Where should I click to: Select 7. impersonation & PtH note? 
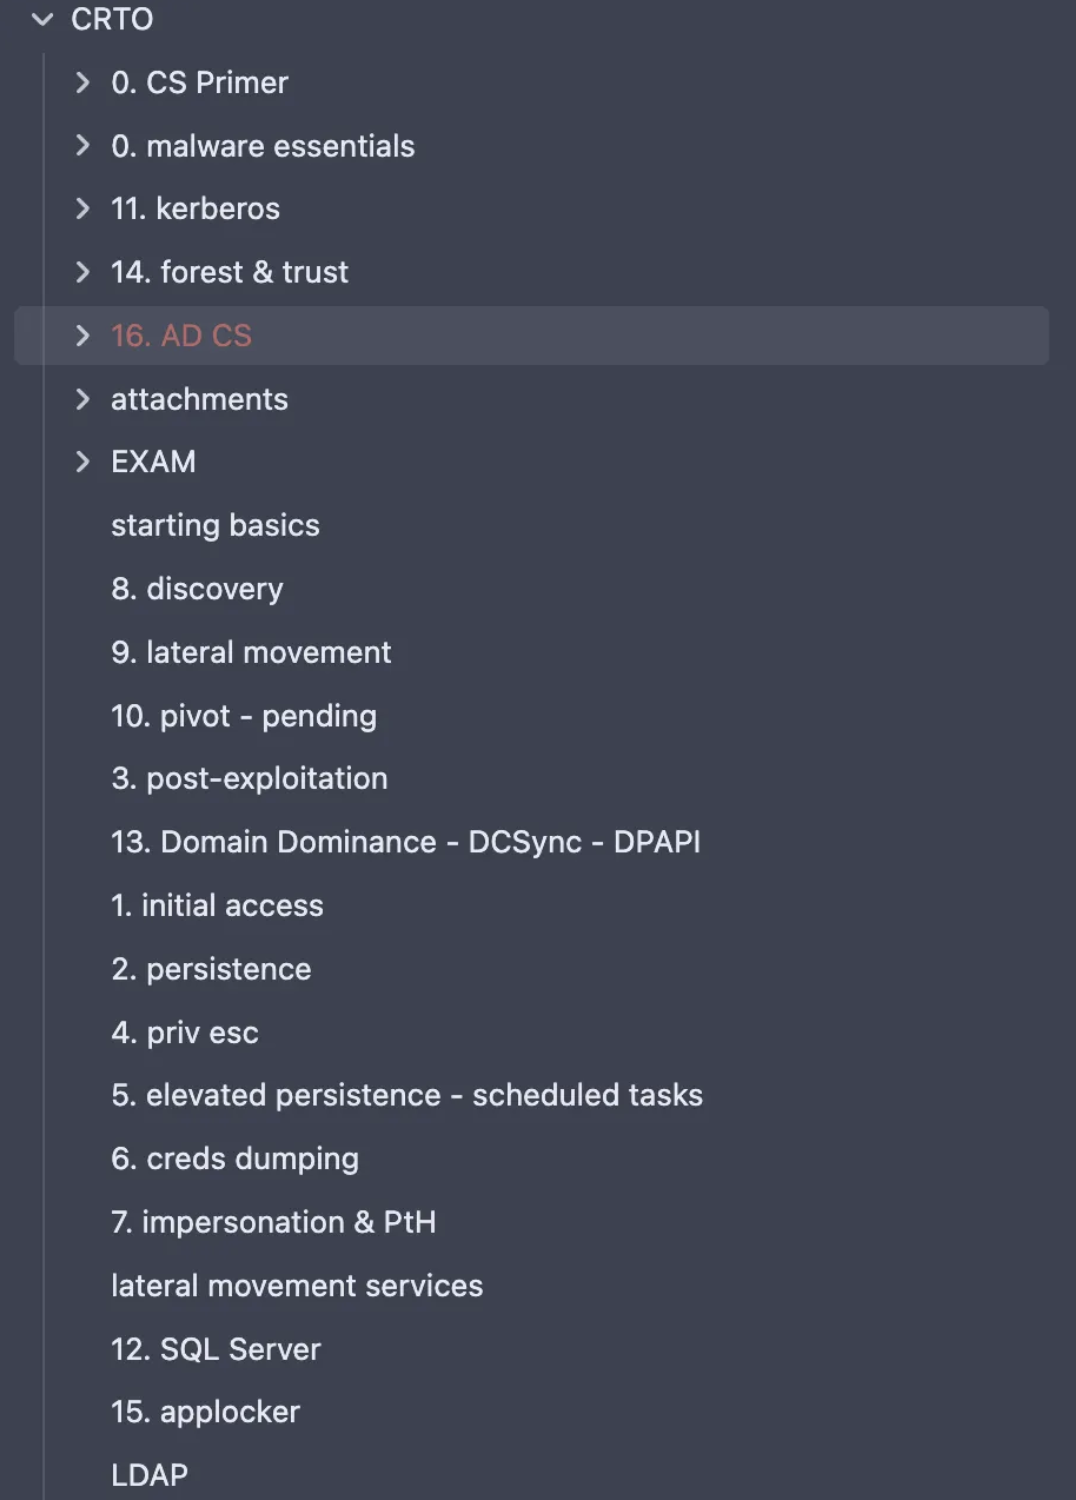pyautogui.click(x=273, y=1222)
